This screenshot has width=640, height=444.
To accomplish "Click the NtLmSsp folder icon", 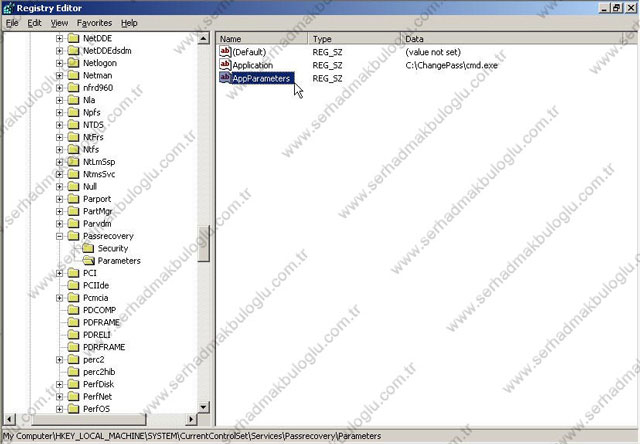I will click(x=73, y=162).
